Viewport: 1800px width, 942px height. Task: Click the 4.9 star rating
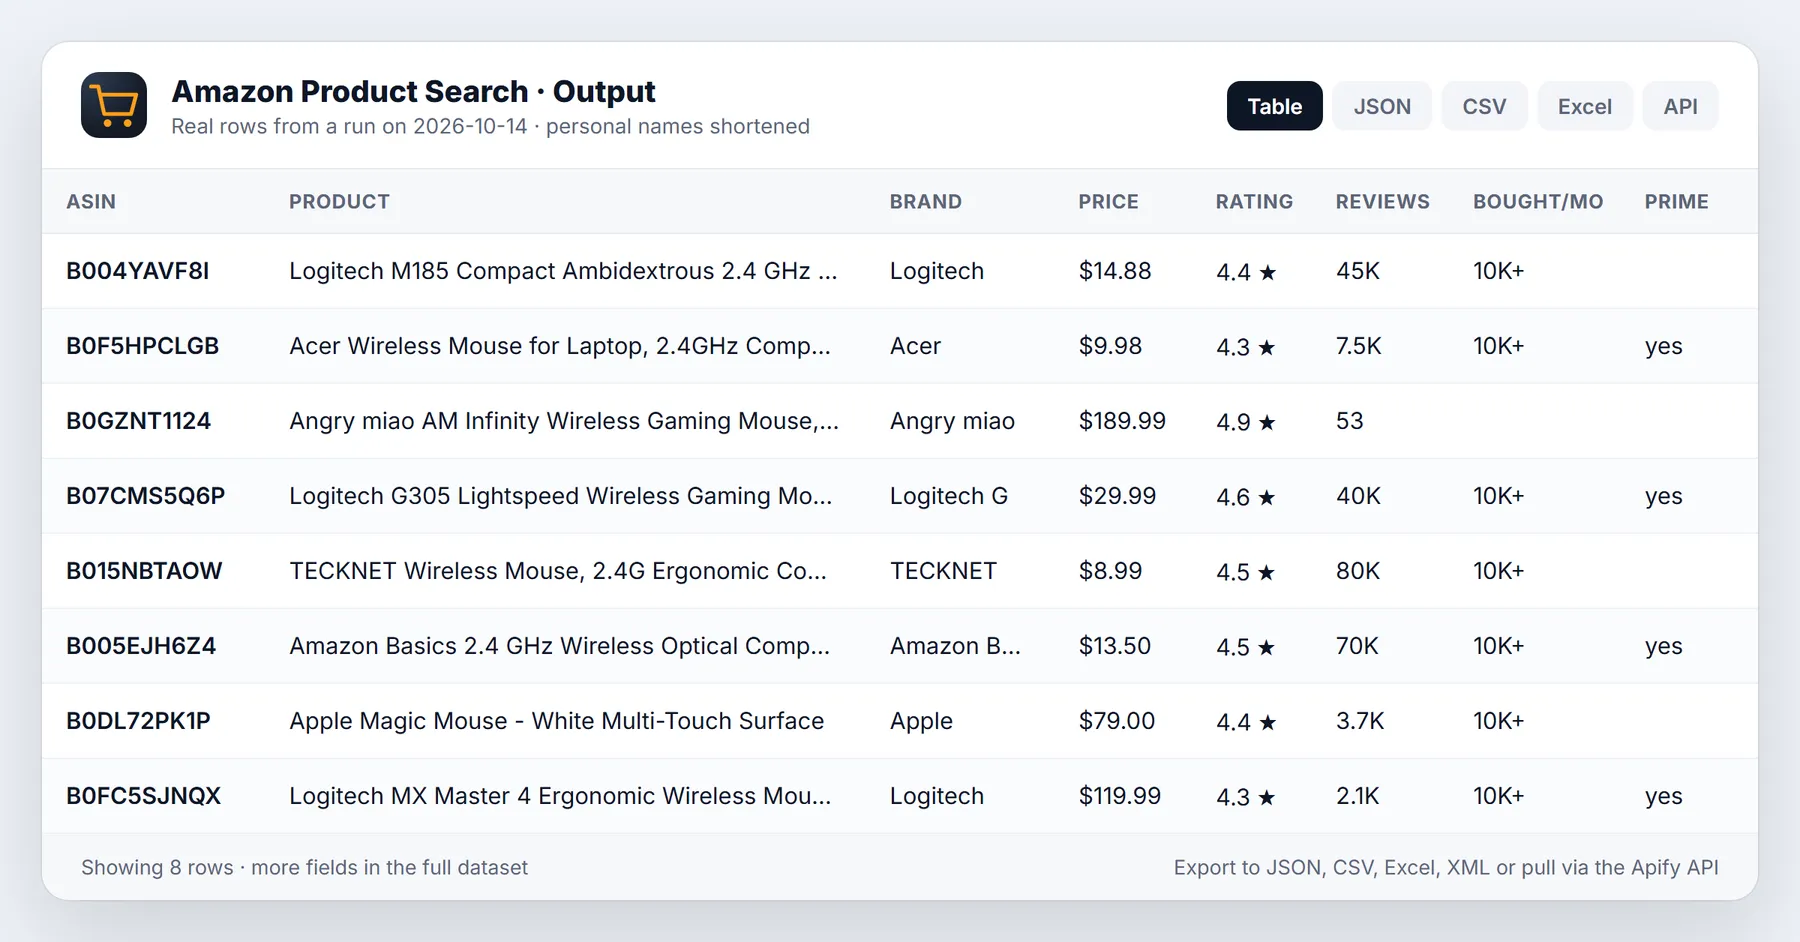click(x=1246, y=422)
